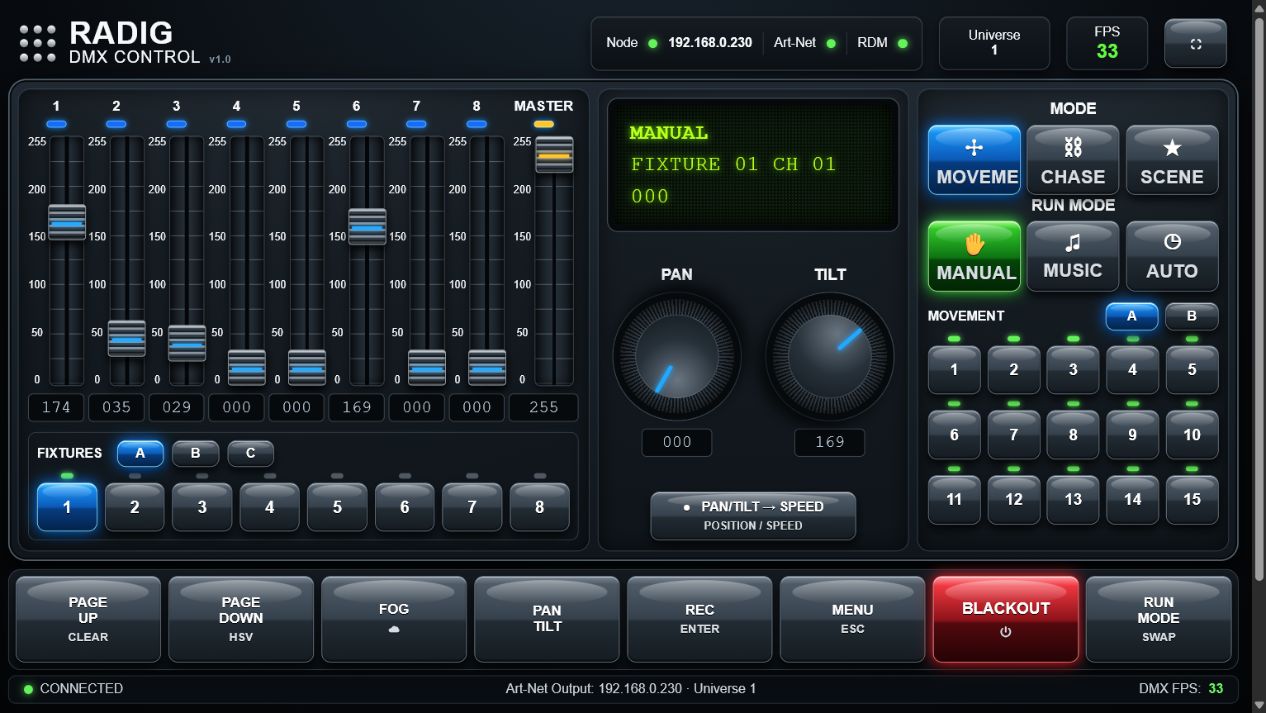The width and height of the screenshot is (1266, 713).
Task: Select fixture button 3
Action: [x=202, y=507]
